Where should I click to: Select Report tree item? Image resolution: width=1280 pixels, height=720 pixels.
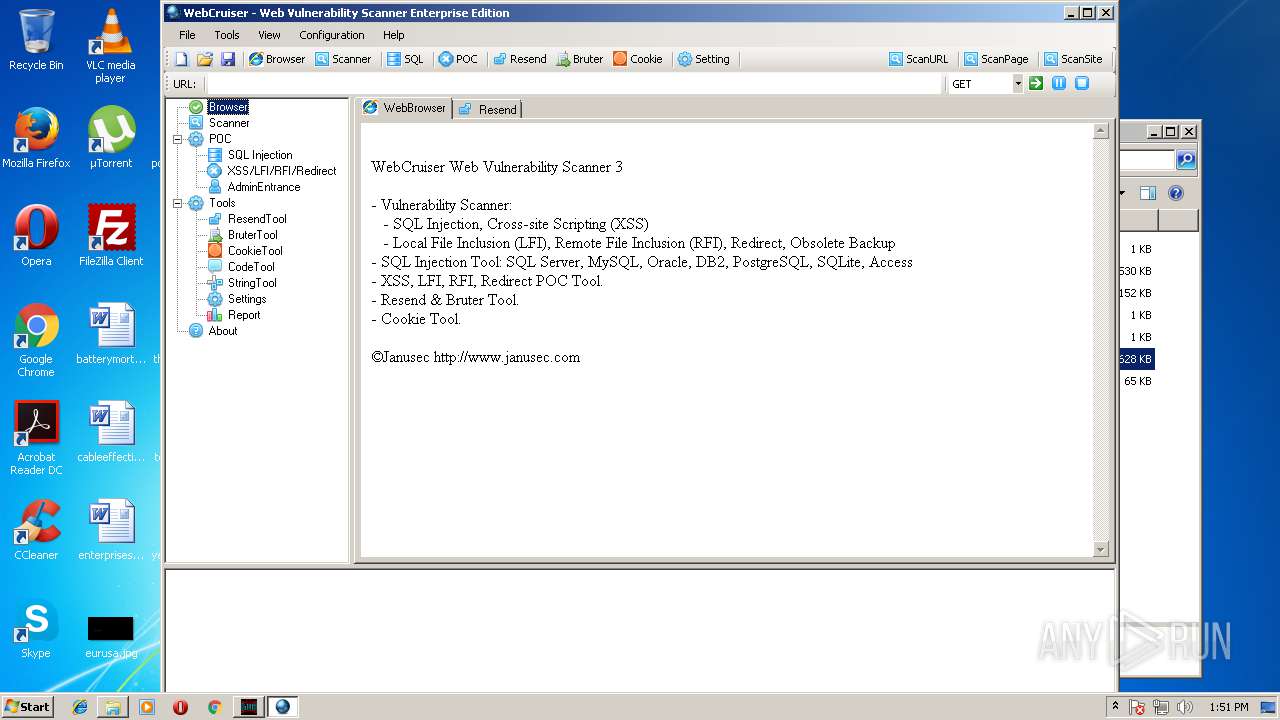tap(244, 315)
